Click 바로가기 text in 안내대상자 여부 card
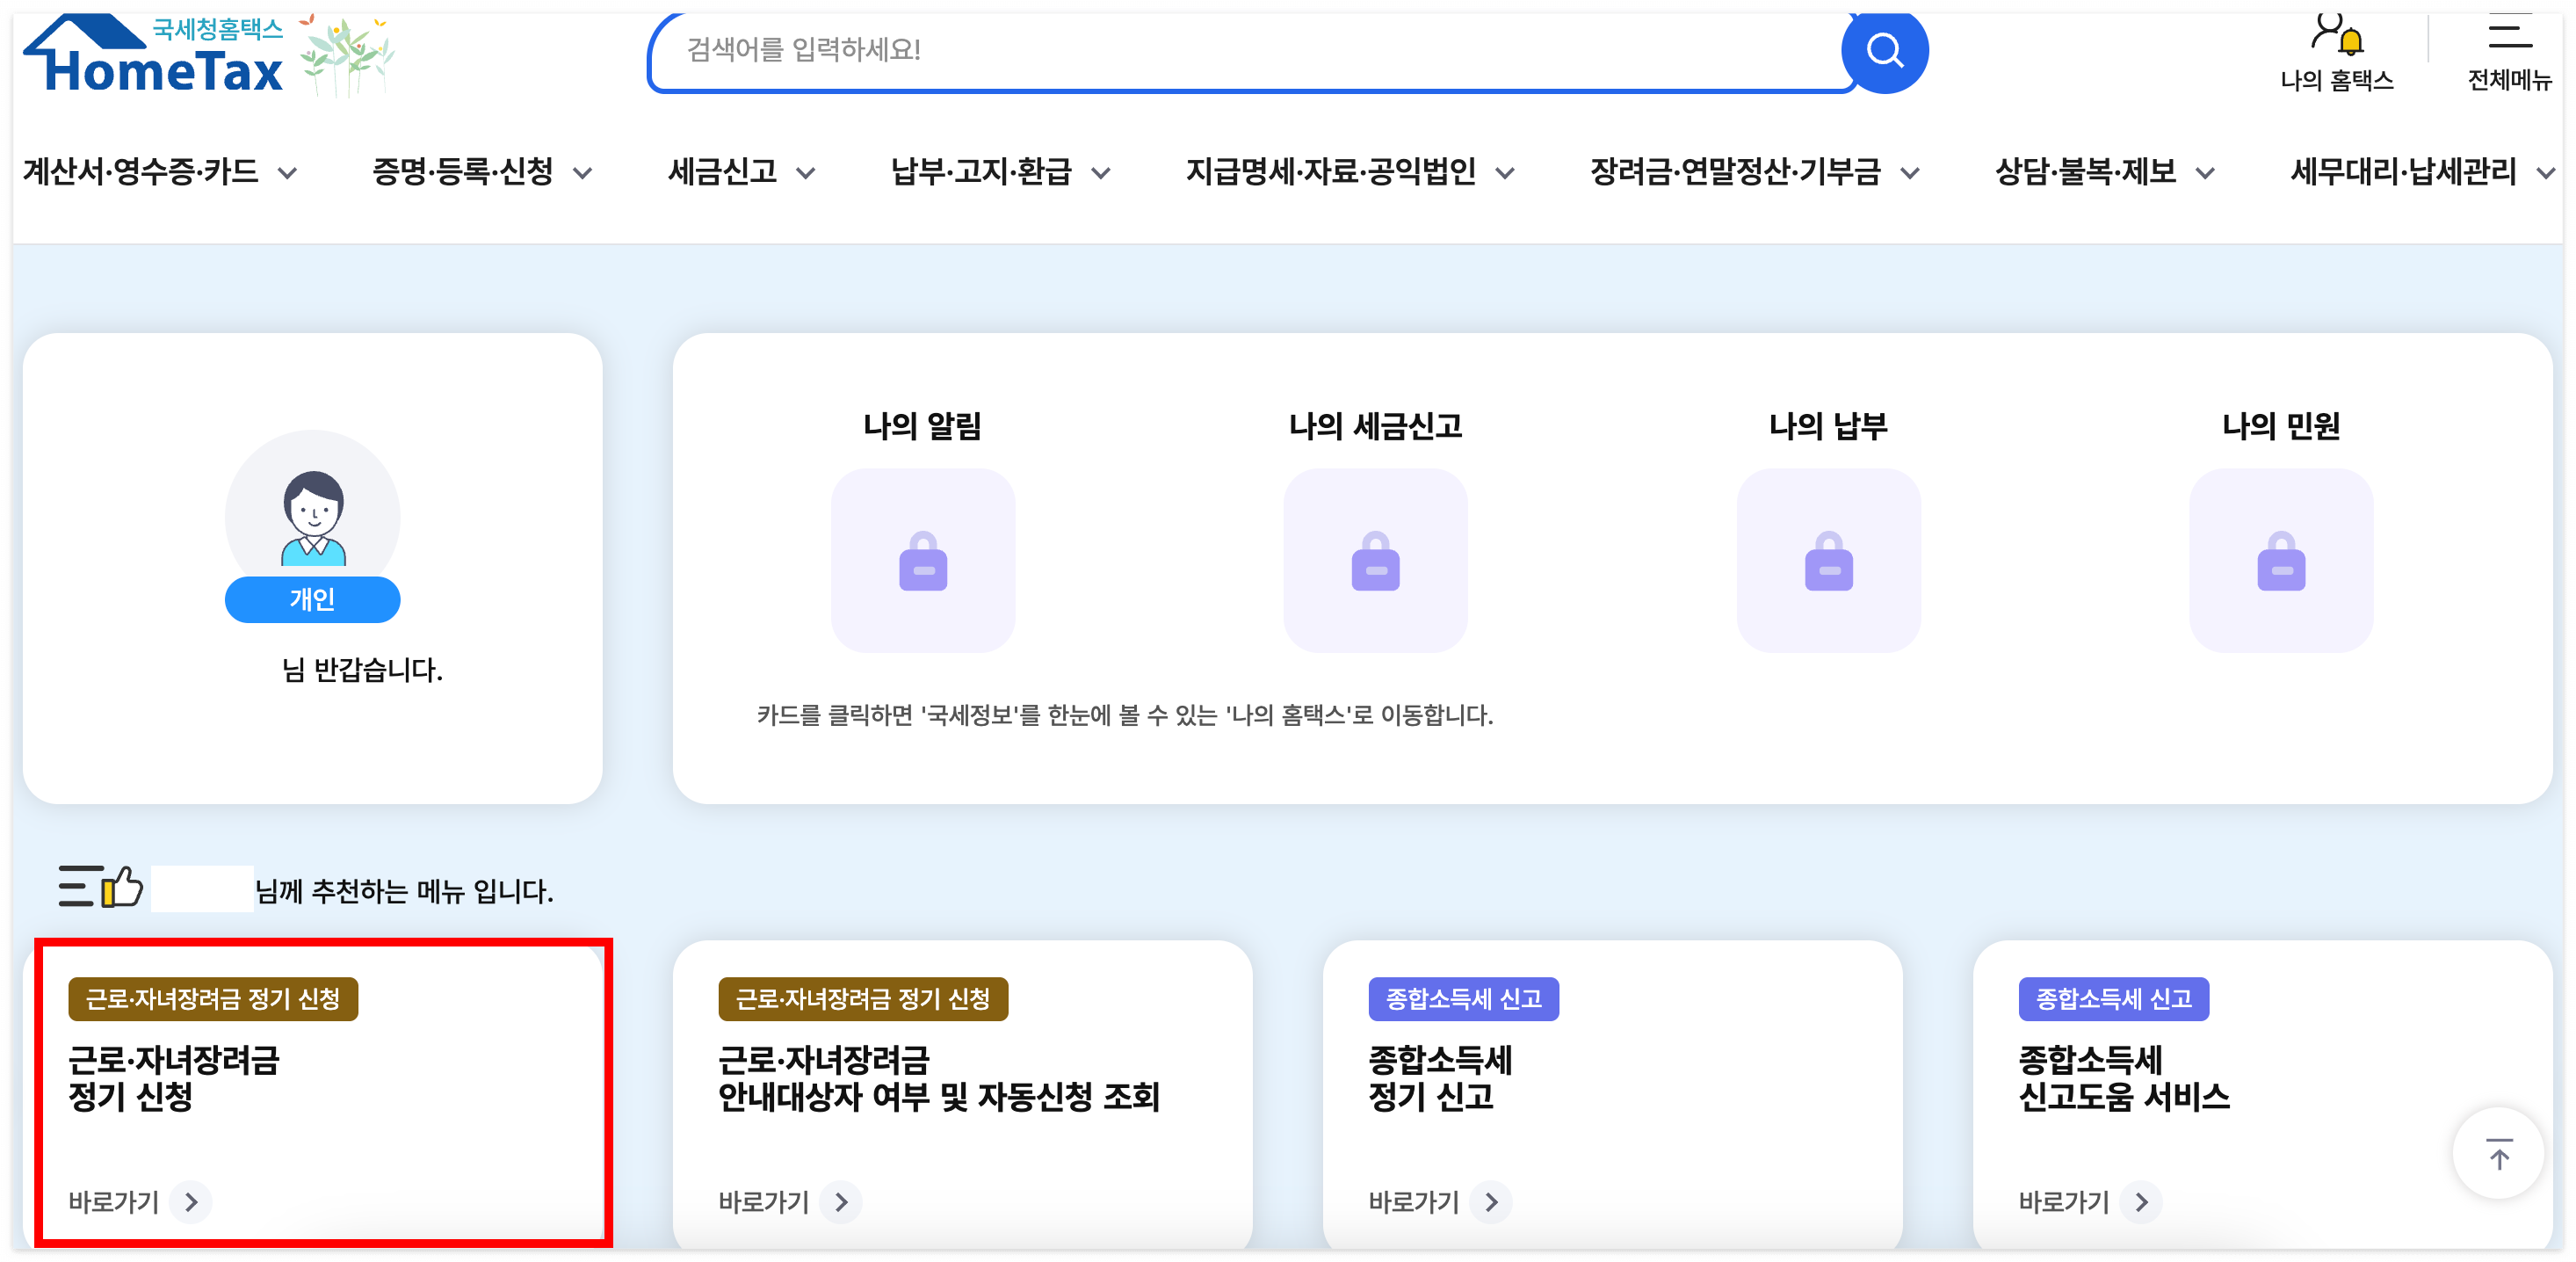Viewport: 2576px width, 1262px height. tap(763, 1201)
